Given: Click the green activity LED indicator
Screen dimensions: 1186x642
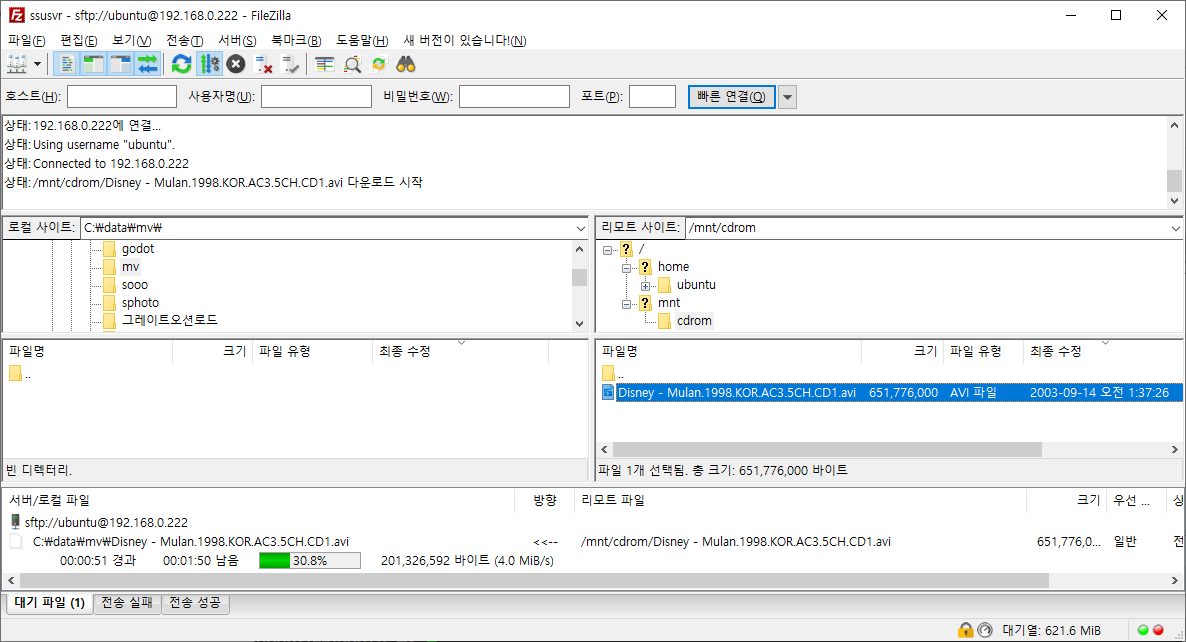Looking at the screenshot, I should (x=1143, y=630).
